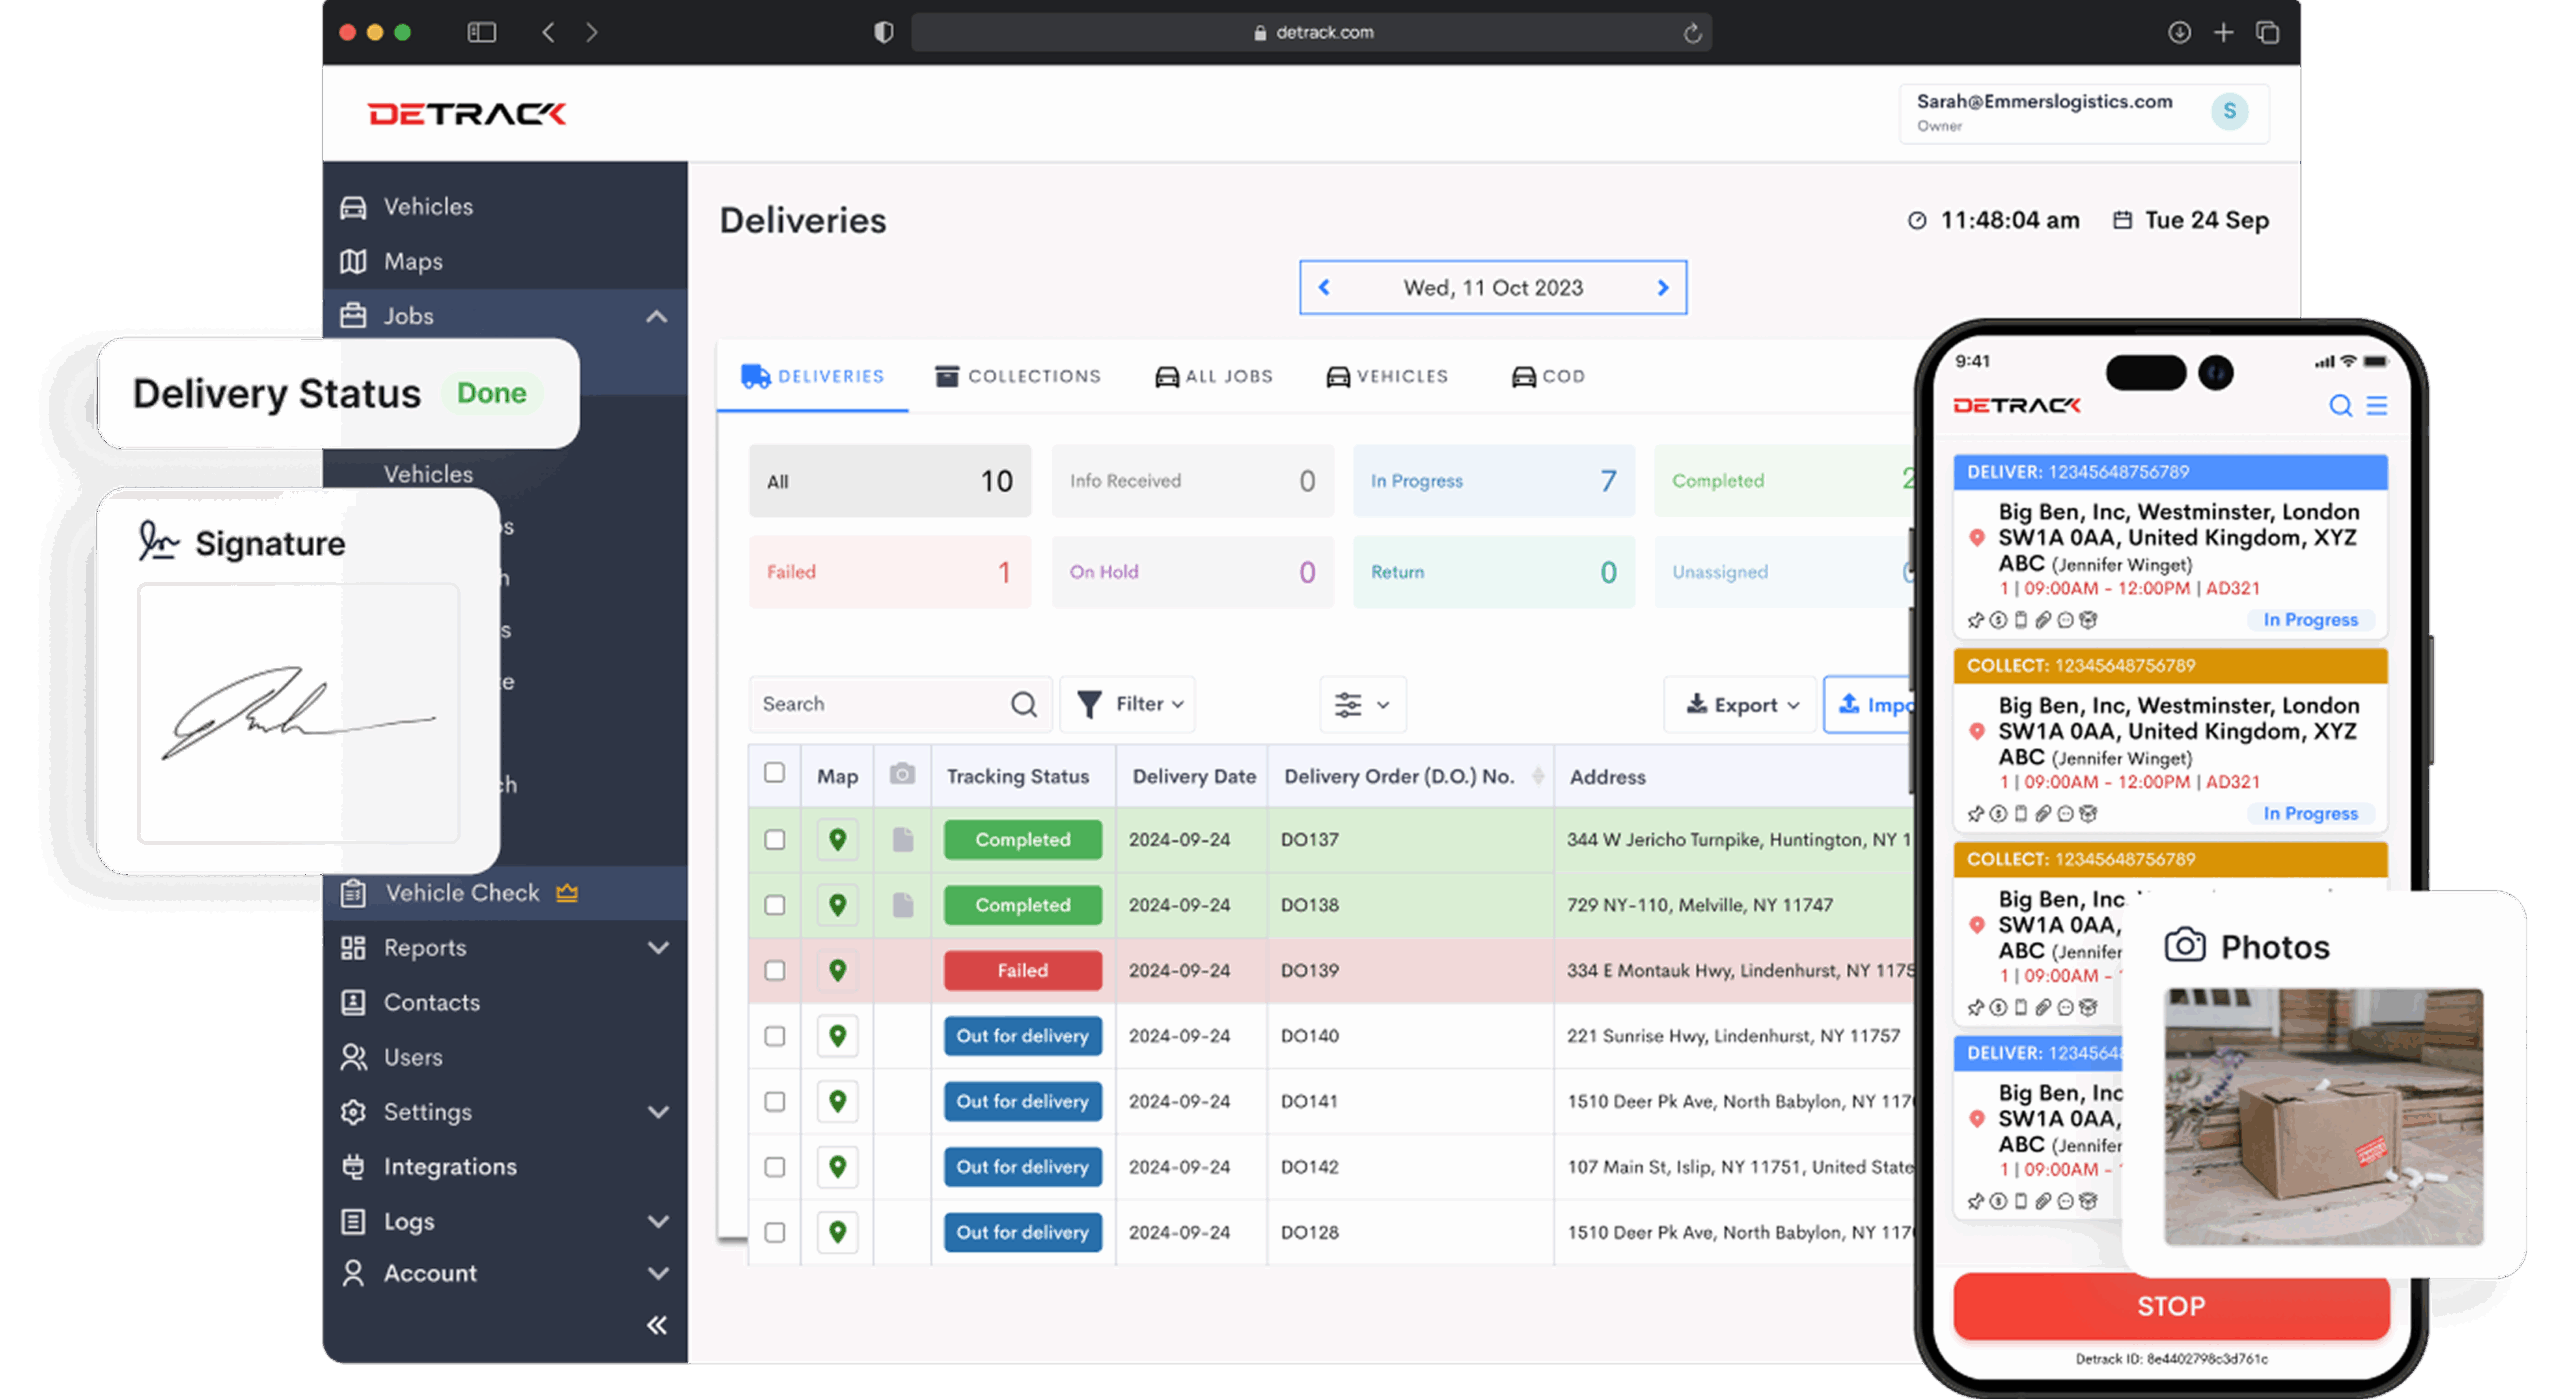The image size is (2560, 1399).
Task: Click the map pin icon for DO139
Action: [837, 970]
